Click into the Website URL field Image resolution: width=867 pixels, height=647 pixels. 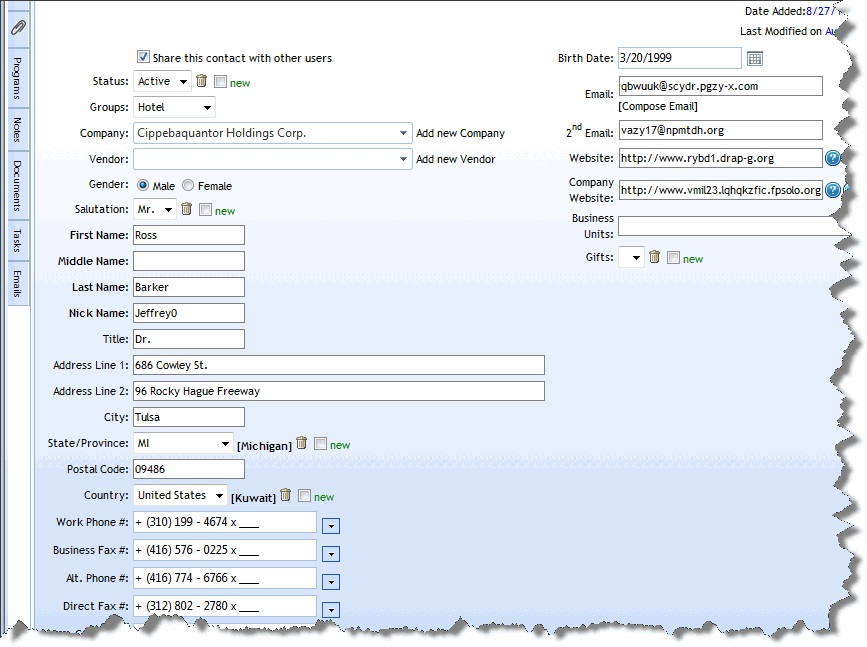[x=720, y=158]
